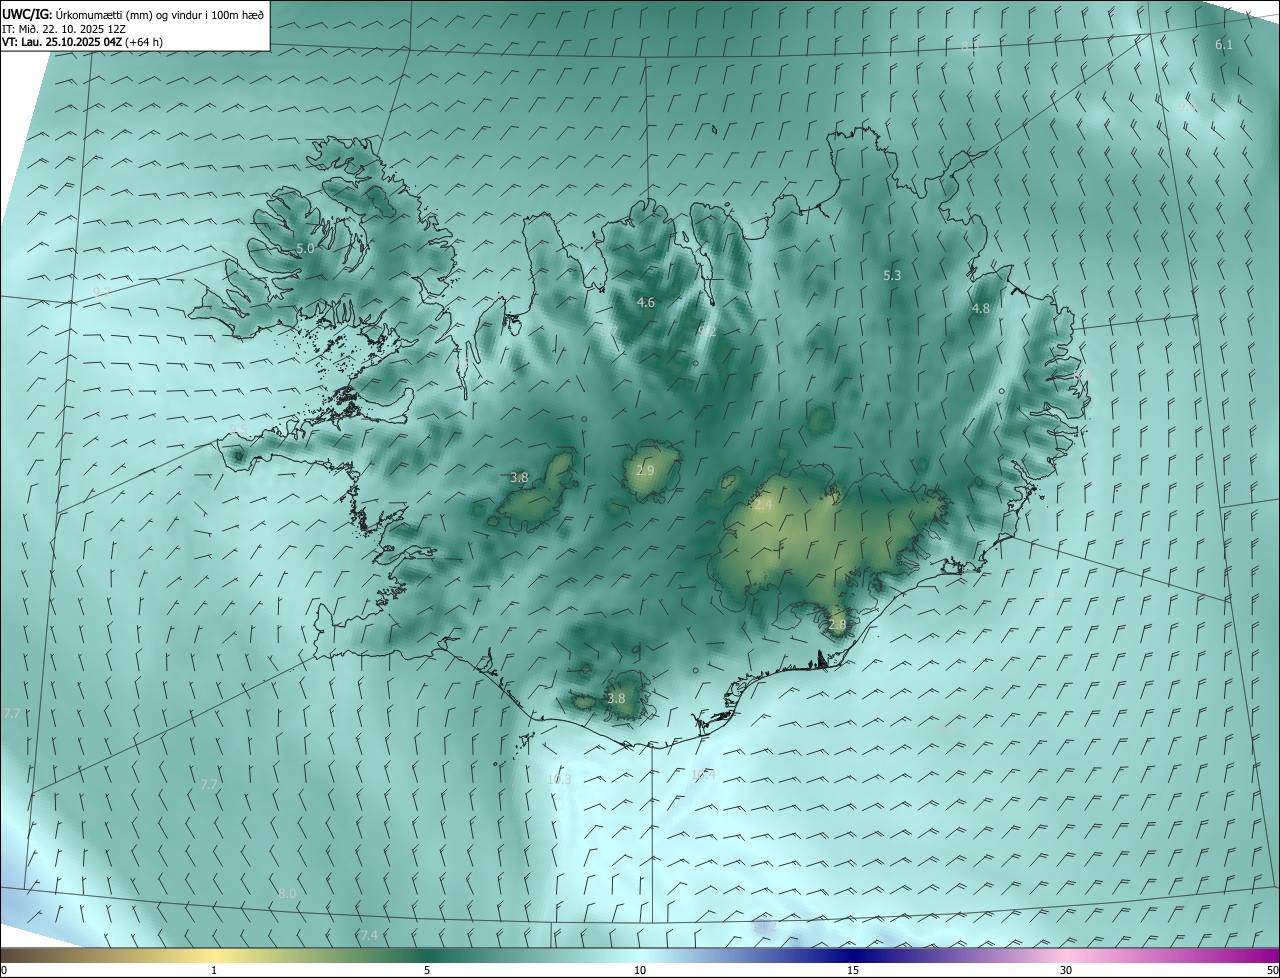
Task: Click the 7.4 value above the color bar
Action: [x=369, y=935]
